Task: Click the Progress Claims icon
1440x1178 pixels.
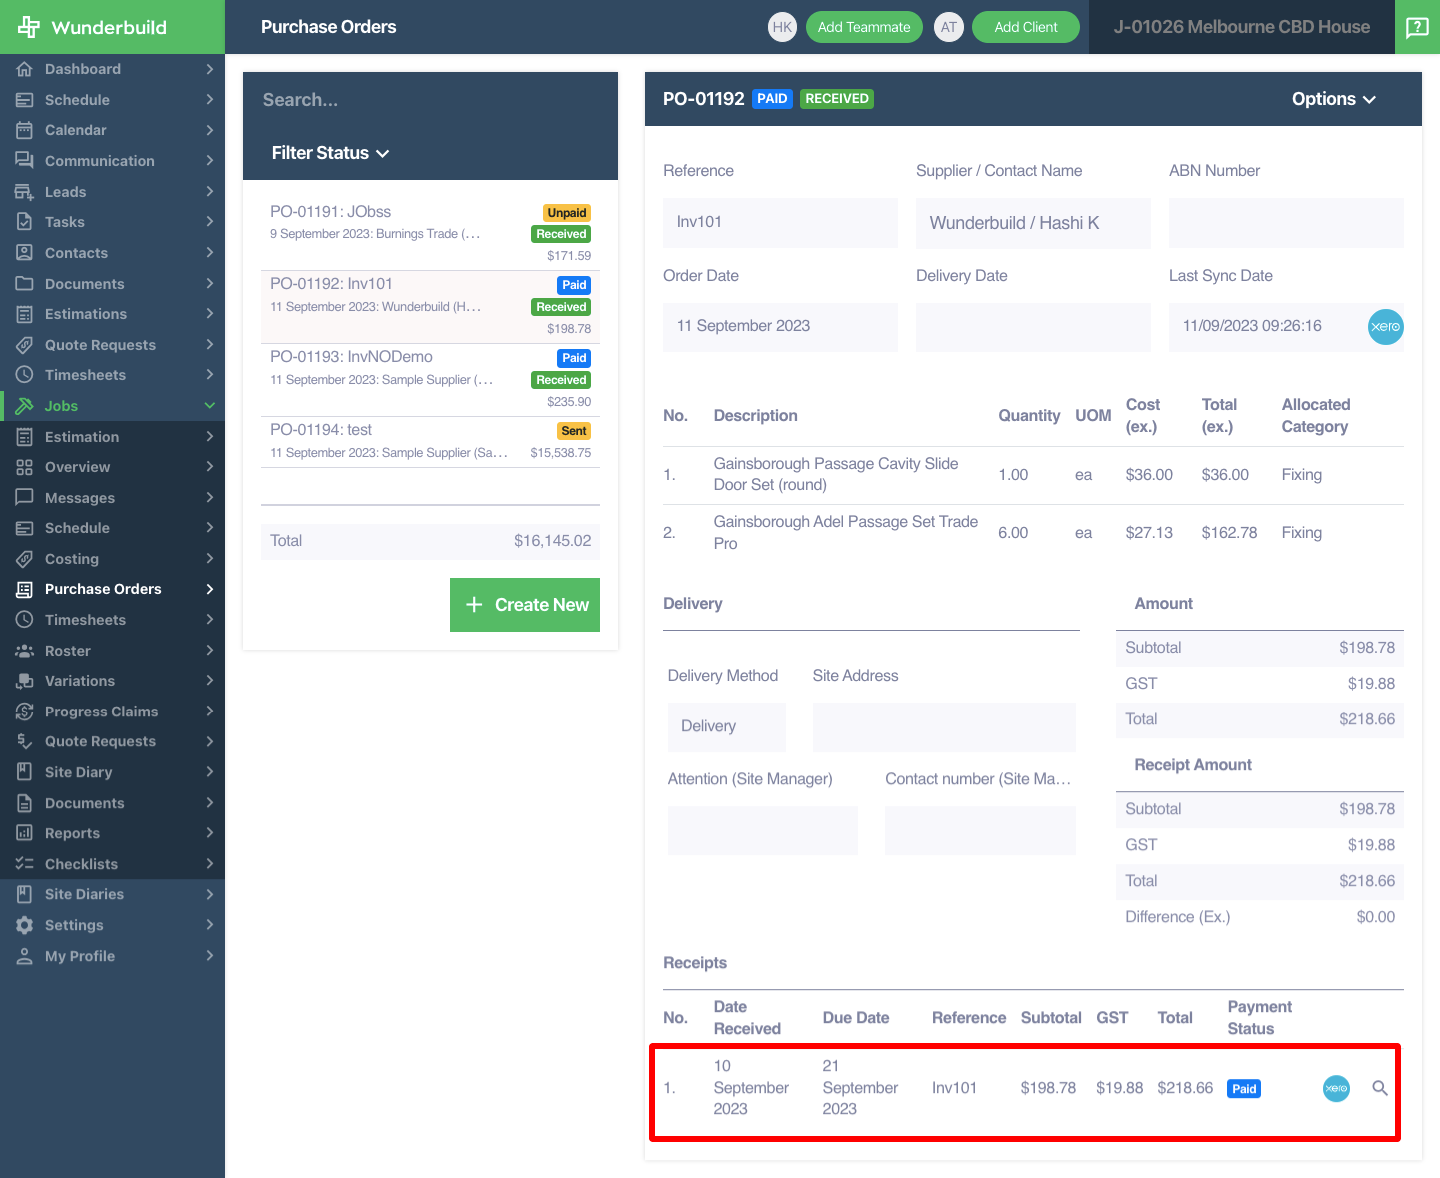Action: click(25, 712)
